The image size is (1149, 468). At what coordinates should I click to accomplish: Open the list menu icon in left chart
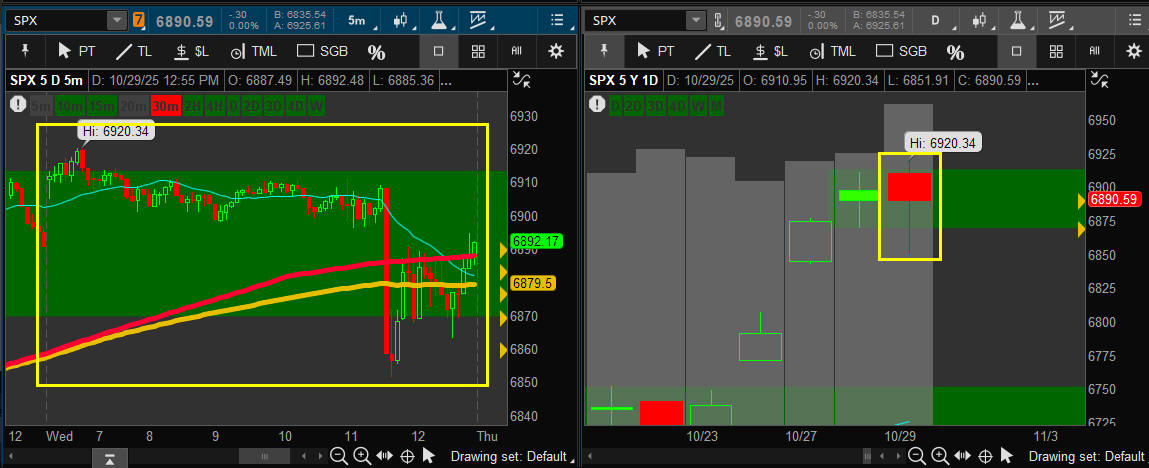tap(554, 20)
